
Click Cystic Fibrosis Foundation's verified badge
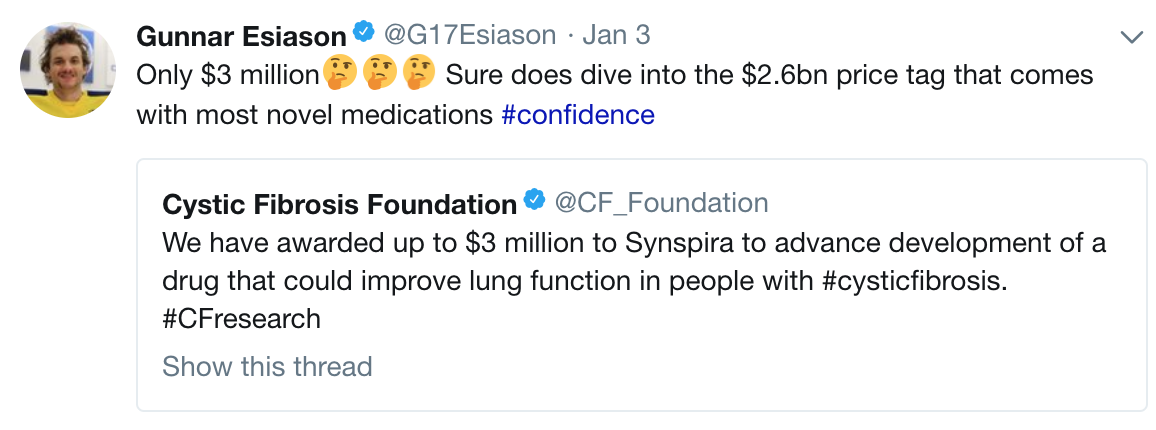coord(535,201)
